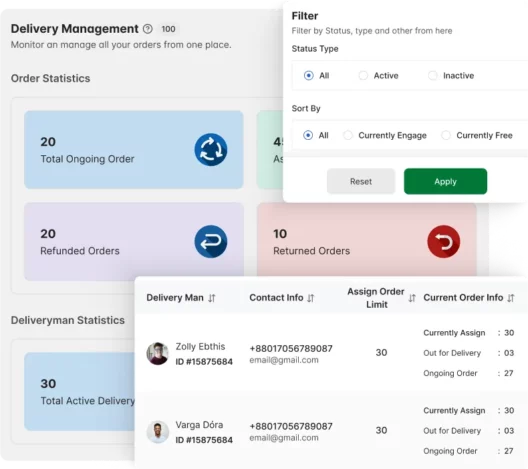Select the All sort-by radio

point(308,135)
